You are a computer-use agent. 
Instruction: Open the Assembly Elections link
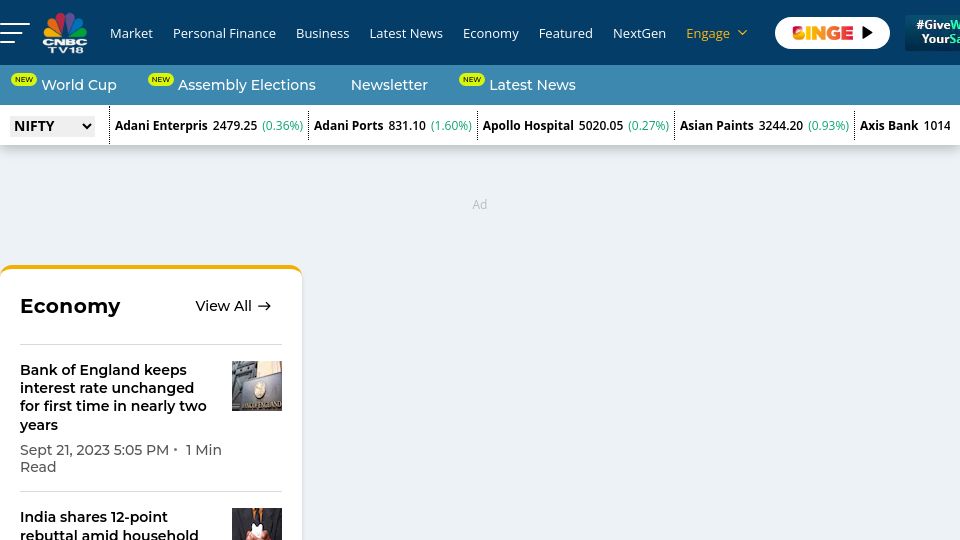click(247, 85)
